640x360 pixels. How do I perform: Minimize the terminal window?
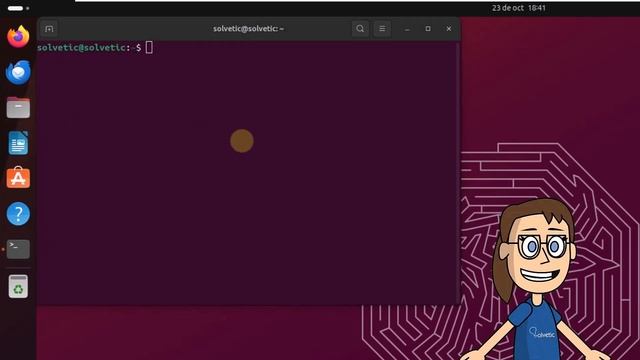coord(407,29)
